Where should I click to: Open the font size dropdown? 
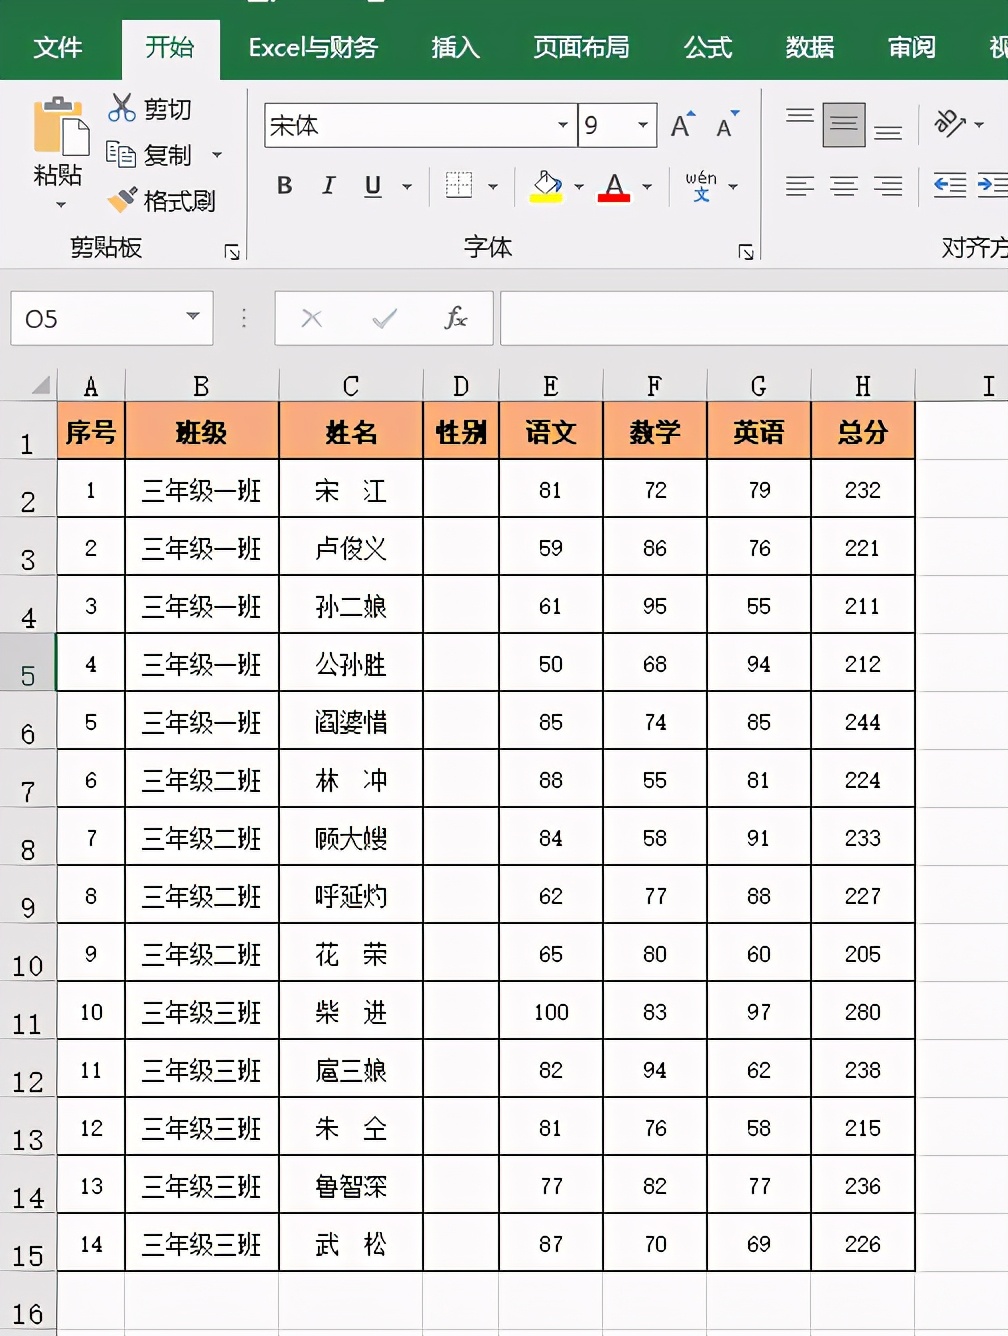tap(641, 125)
